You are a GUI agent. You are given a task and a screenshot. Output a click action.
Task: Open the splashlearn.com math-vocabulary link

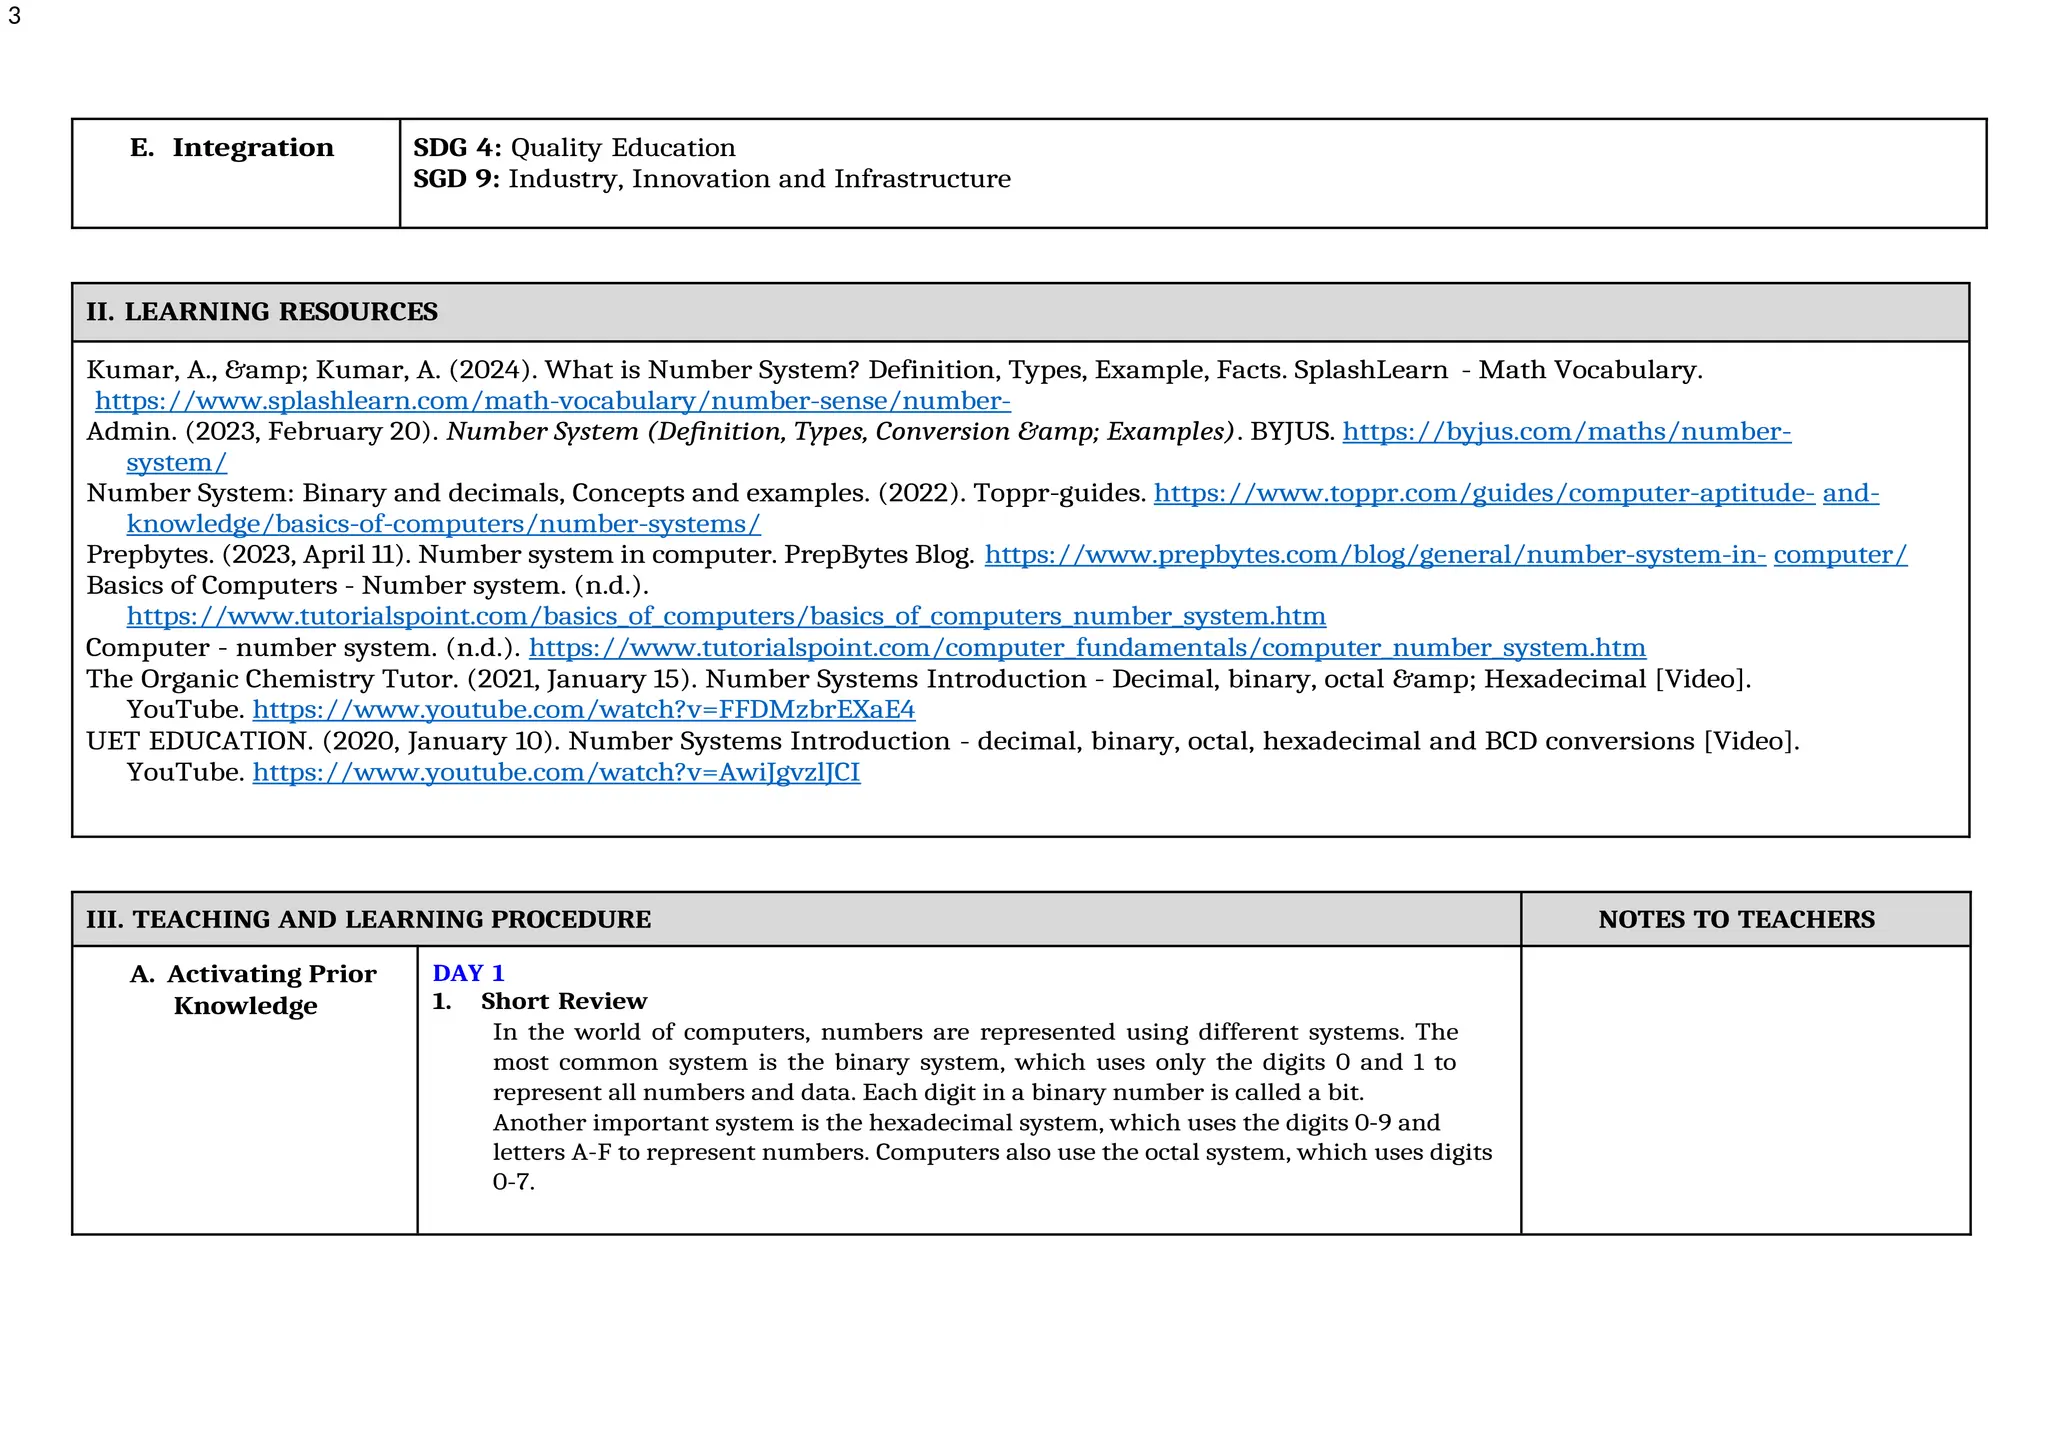[552, 401]
